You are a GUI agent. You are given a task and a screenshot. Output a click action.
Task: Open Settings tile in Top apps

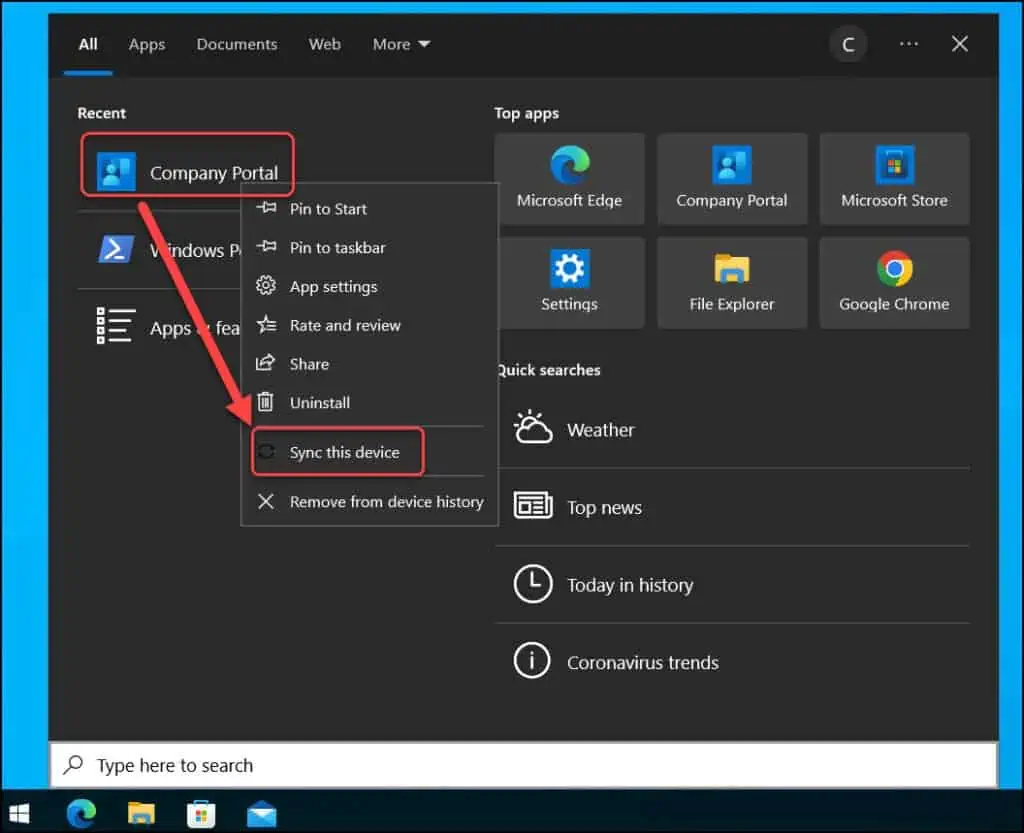coord(569,283)
